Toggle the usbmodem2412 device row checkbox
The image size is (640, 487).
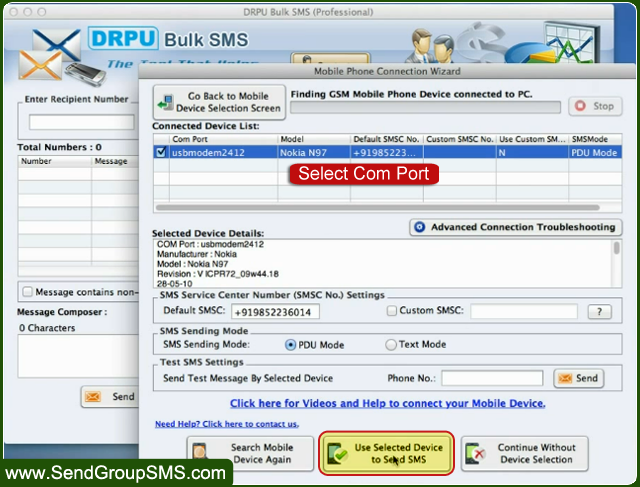[x=161, y=152]
